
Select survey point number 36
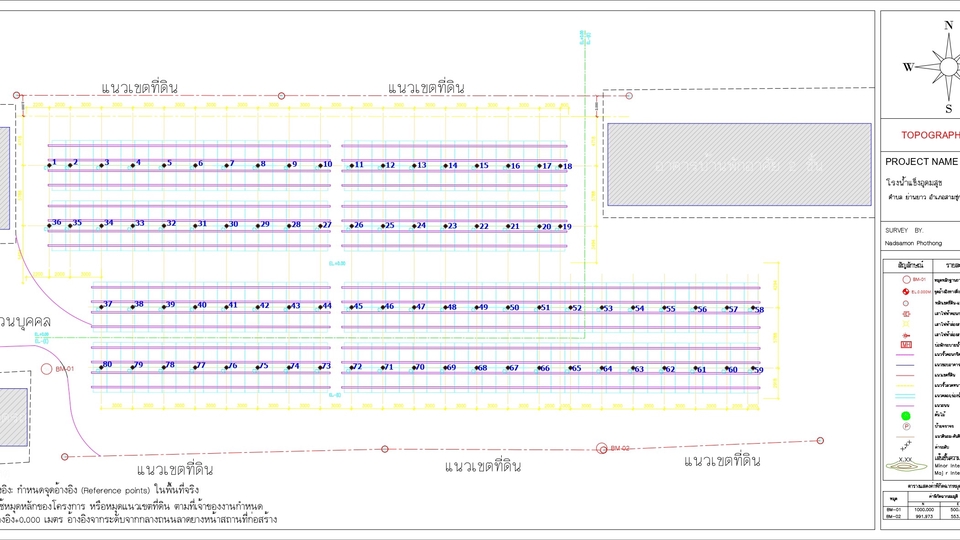click(54, 224)
